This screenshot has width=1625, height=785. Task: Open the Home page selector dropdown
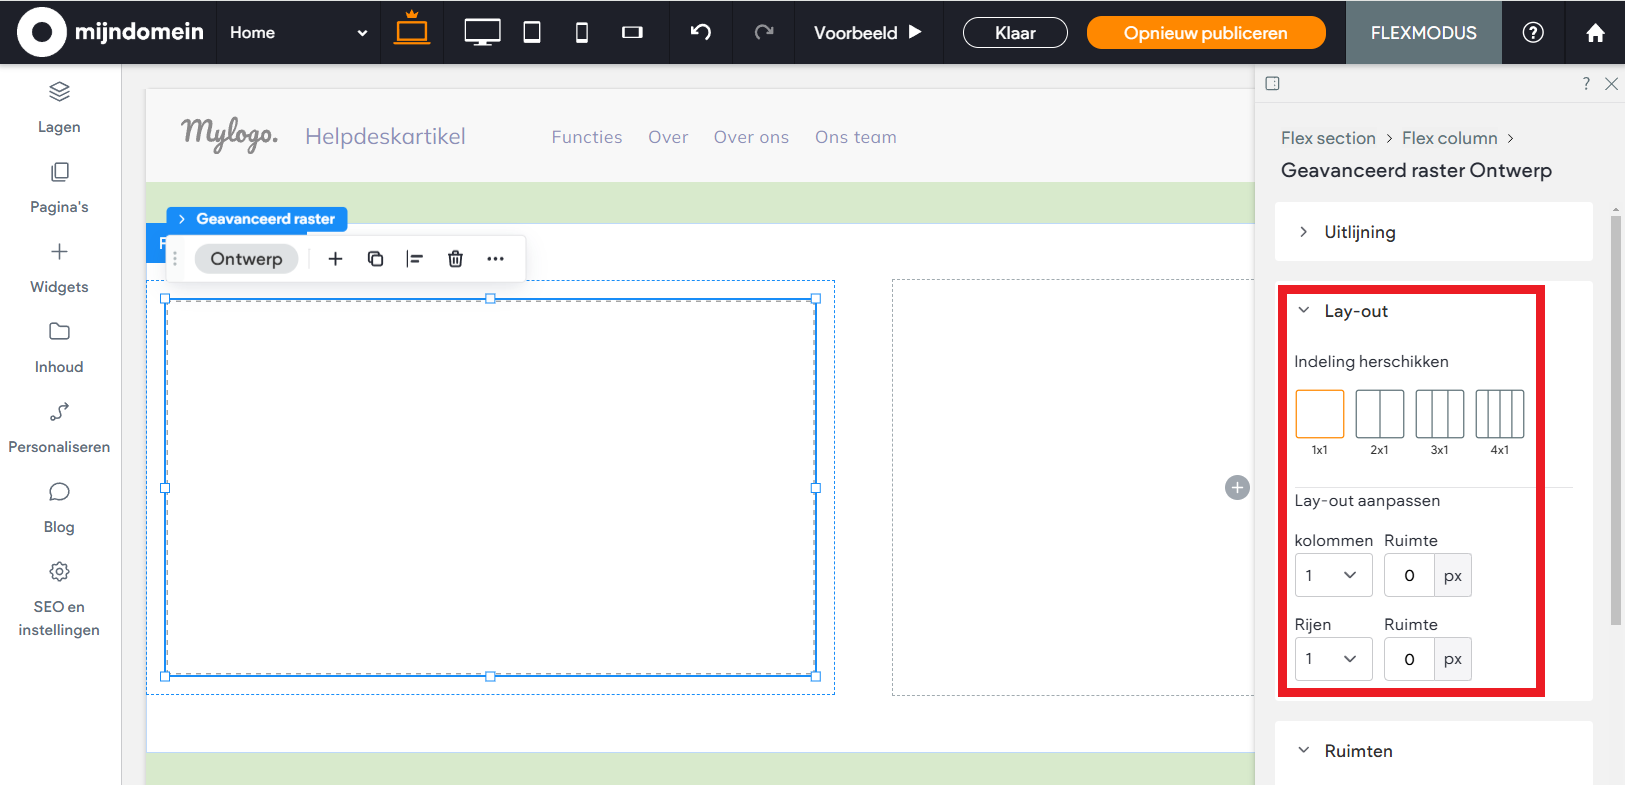298,32
